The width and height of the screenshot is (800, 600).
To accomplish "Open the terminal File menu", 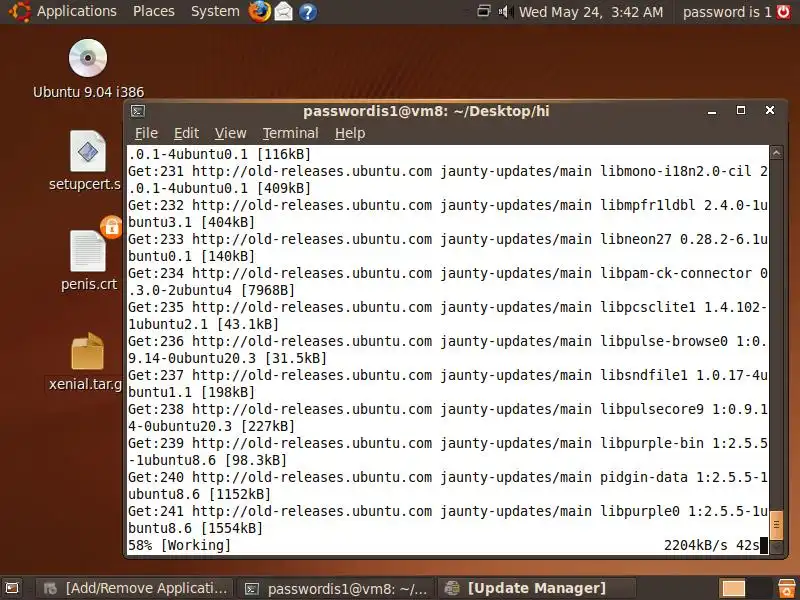I will point(146,133).
